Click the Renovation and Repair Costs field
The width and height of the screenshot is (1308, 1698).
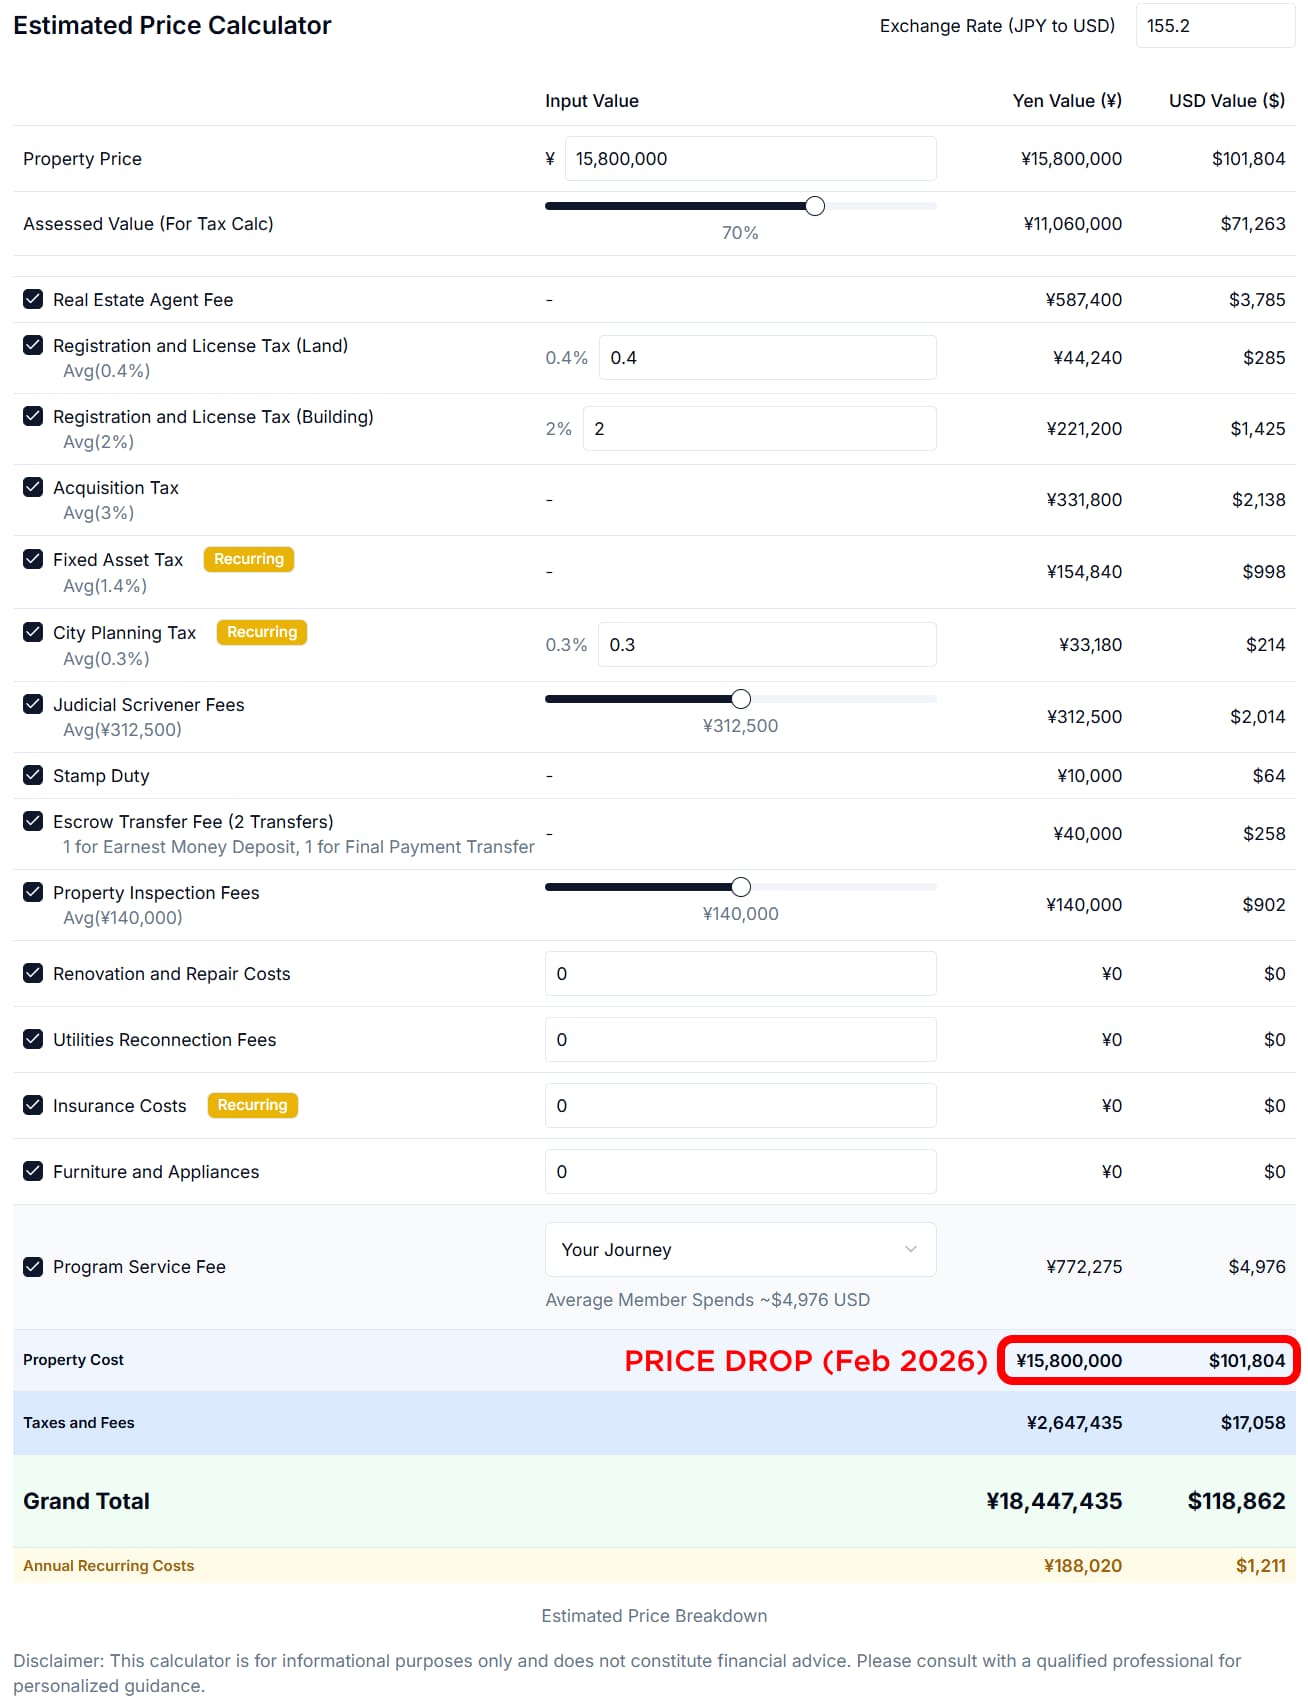(x=739, y=973)
